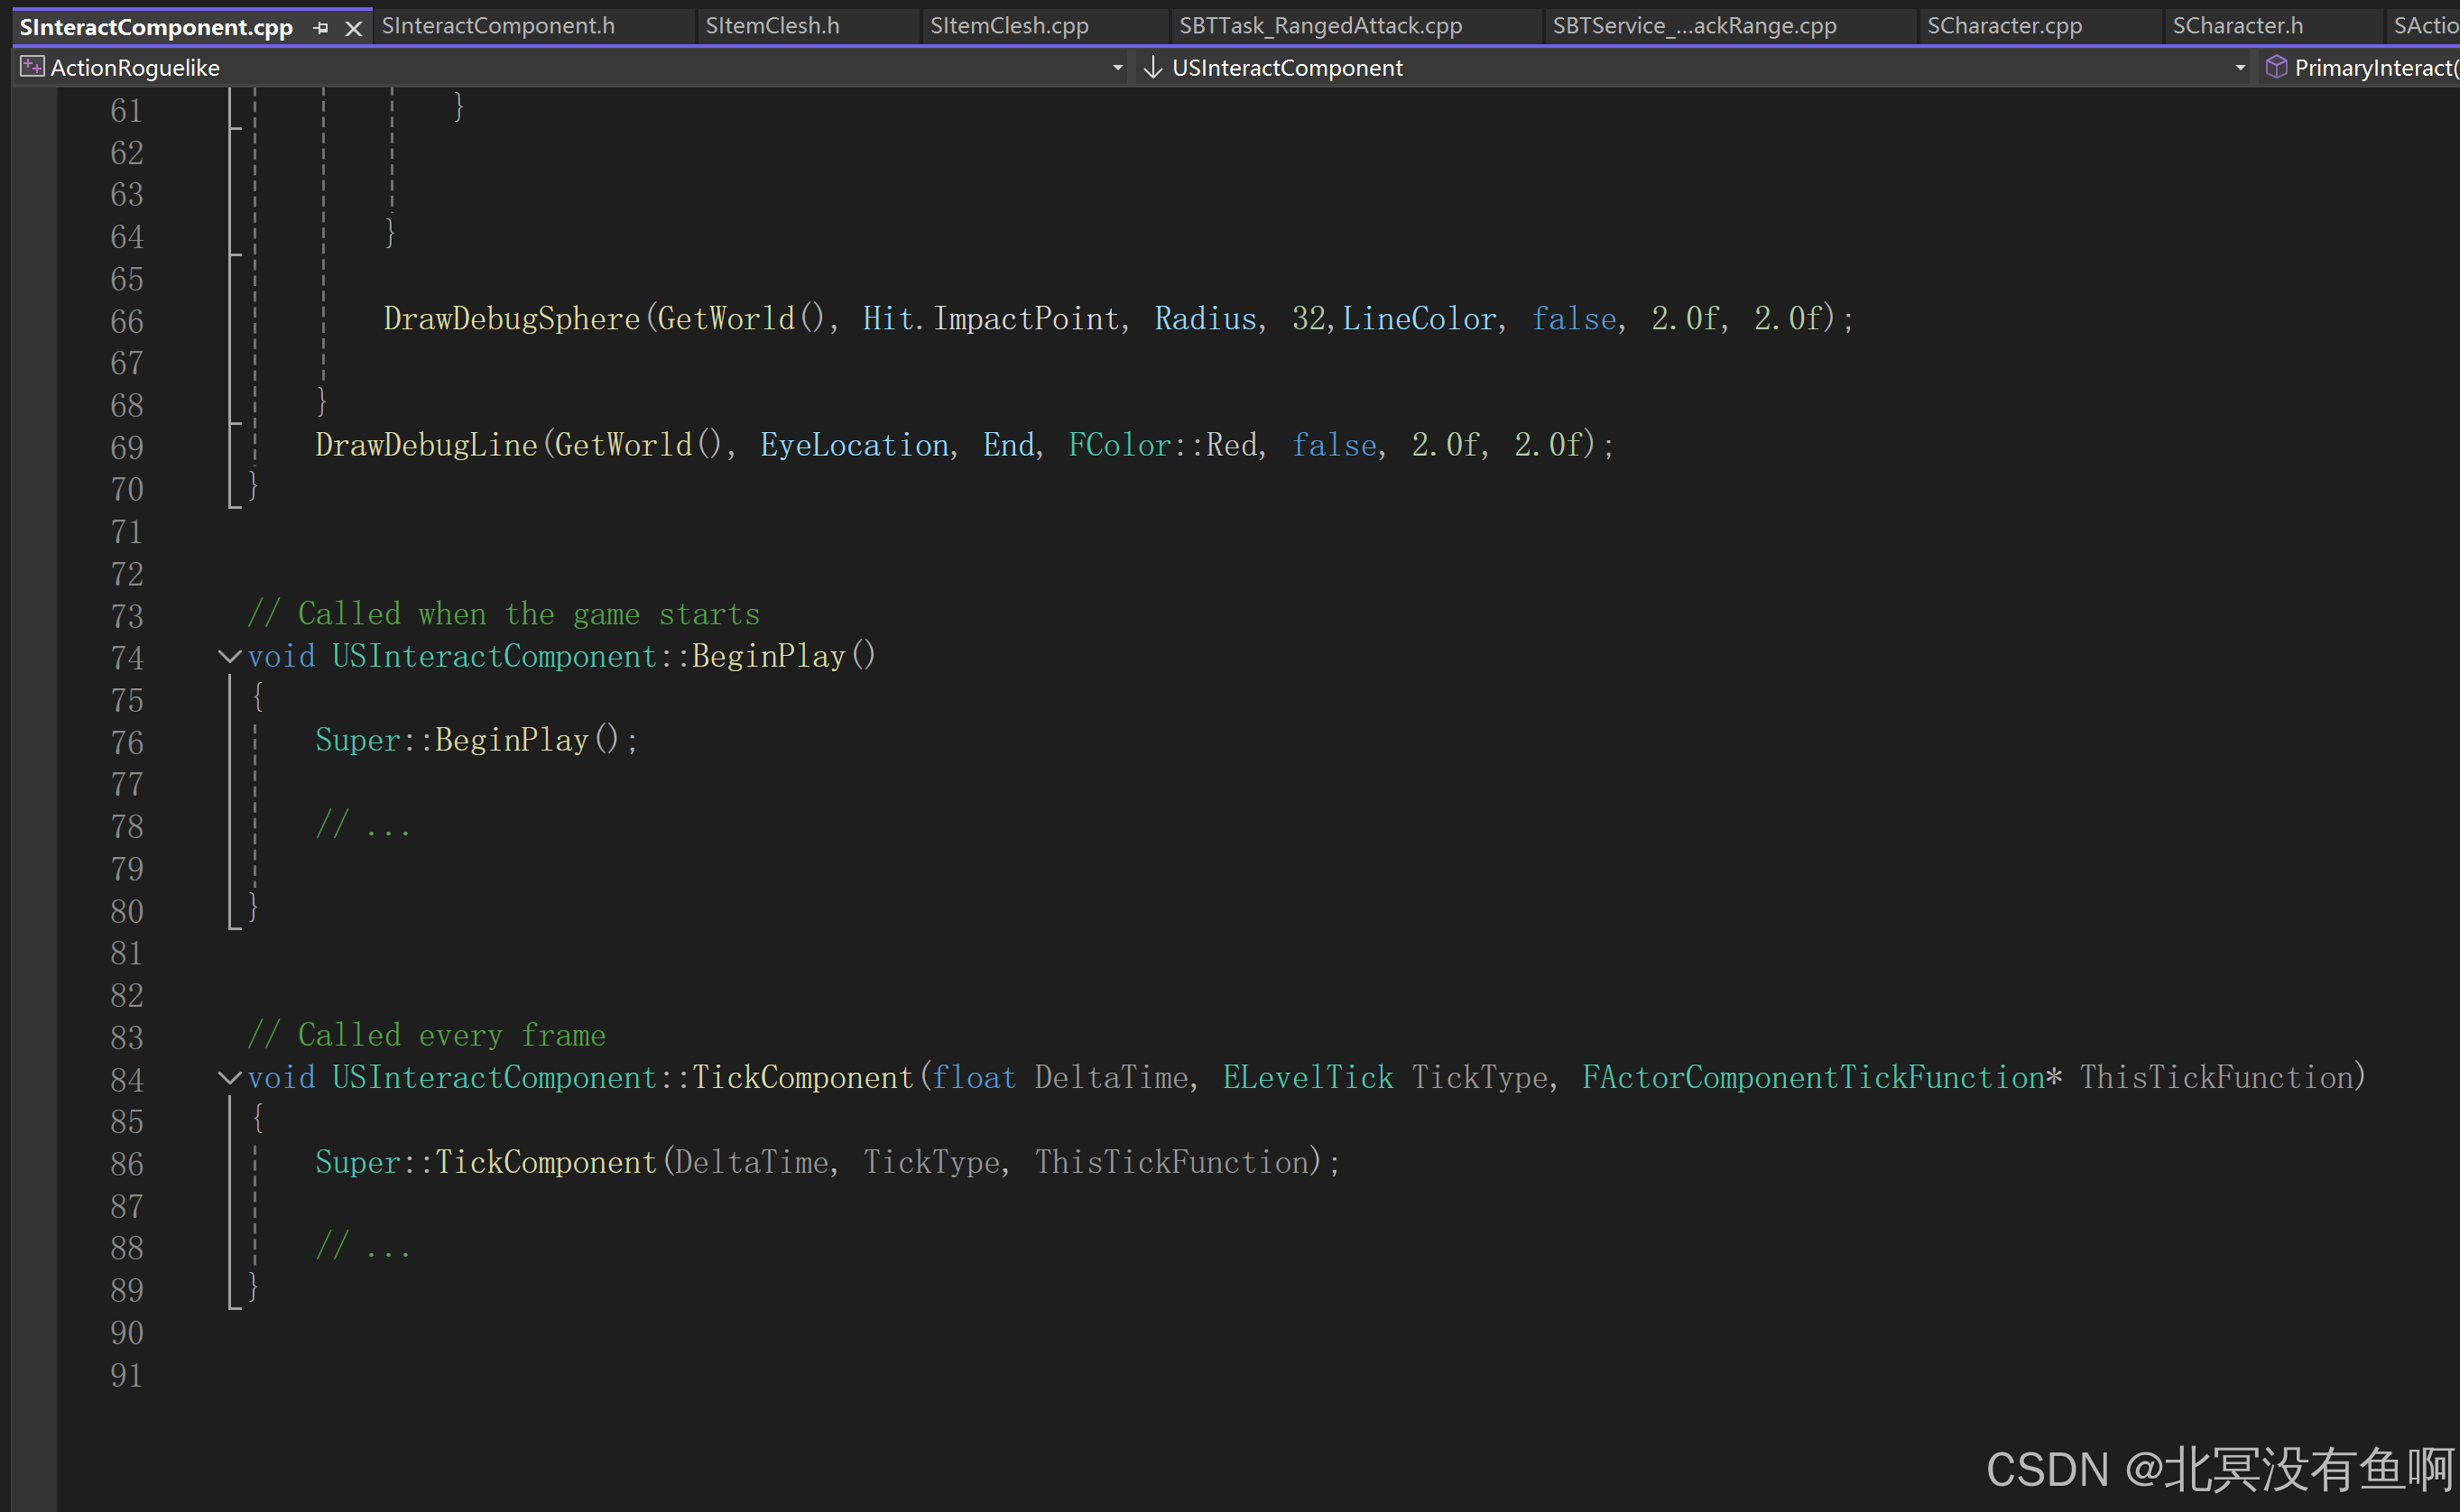Pin the SInteractComponent.cpp tab
The image size is (2460, 1512).
pyautogui.click(x=321, y=28)
